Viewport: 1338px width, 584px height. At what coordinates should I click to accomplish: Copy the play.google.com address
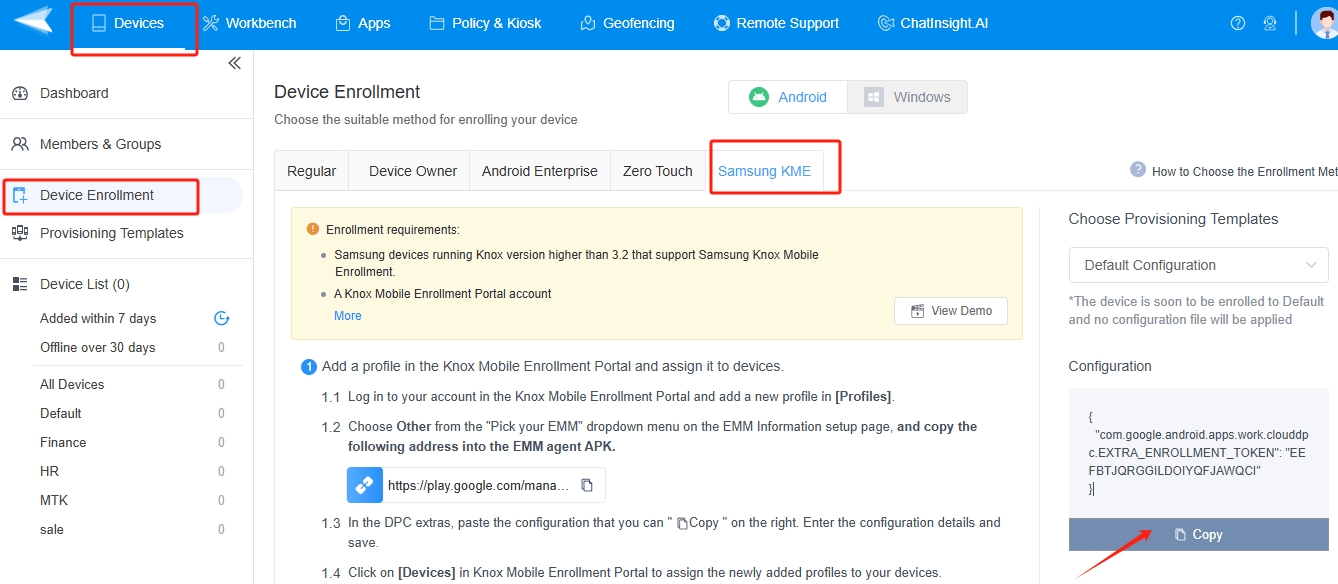tap(588, 485)
